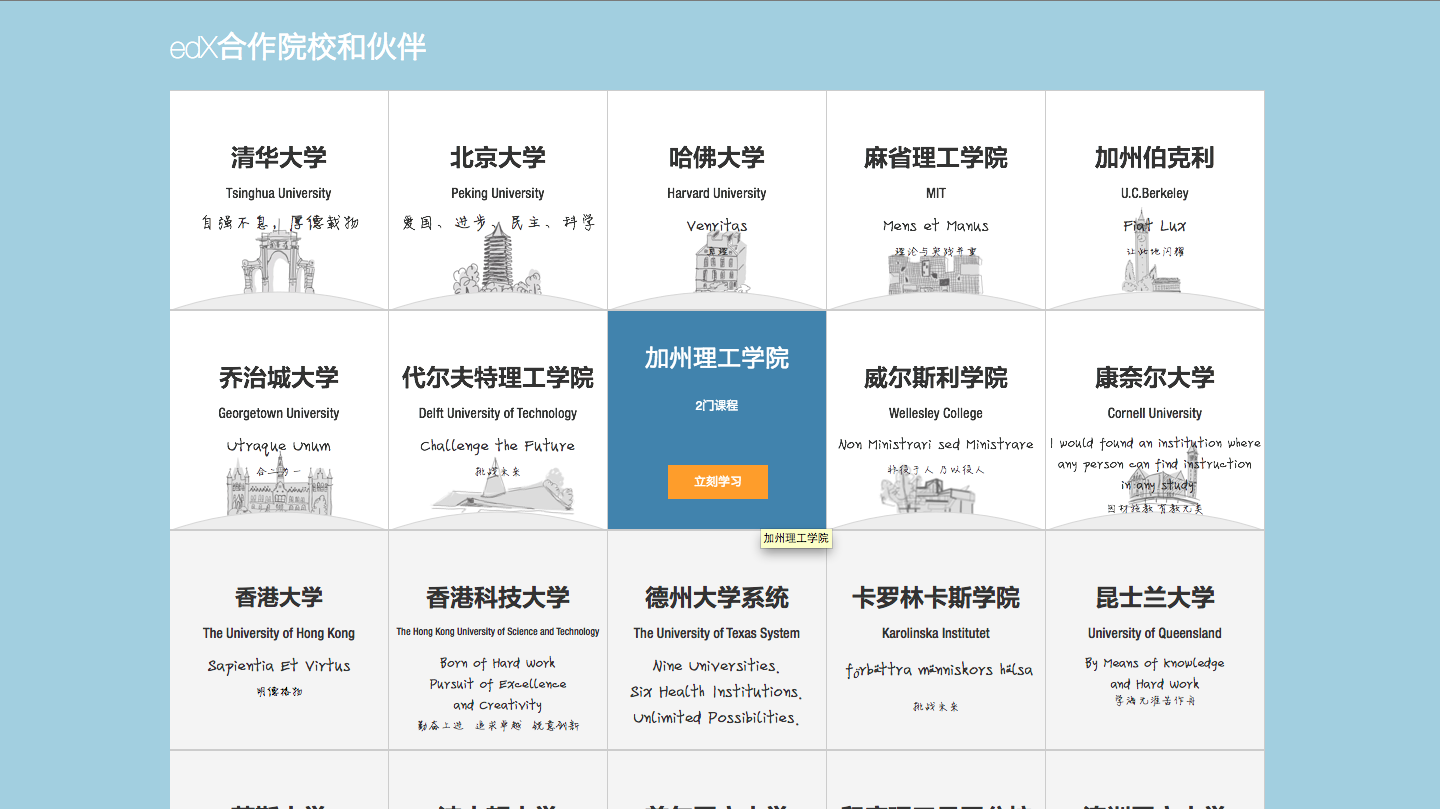Viewport: 1440px width, 809px height.
Task: Open the 香港大学 University of Hong Kong card
Action: [x=279, y=640]
